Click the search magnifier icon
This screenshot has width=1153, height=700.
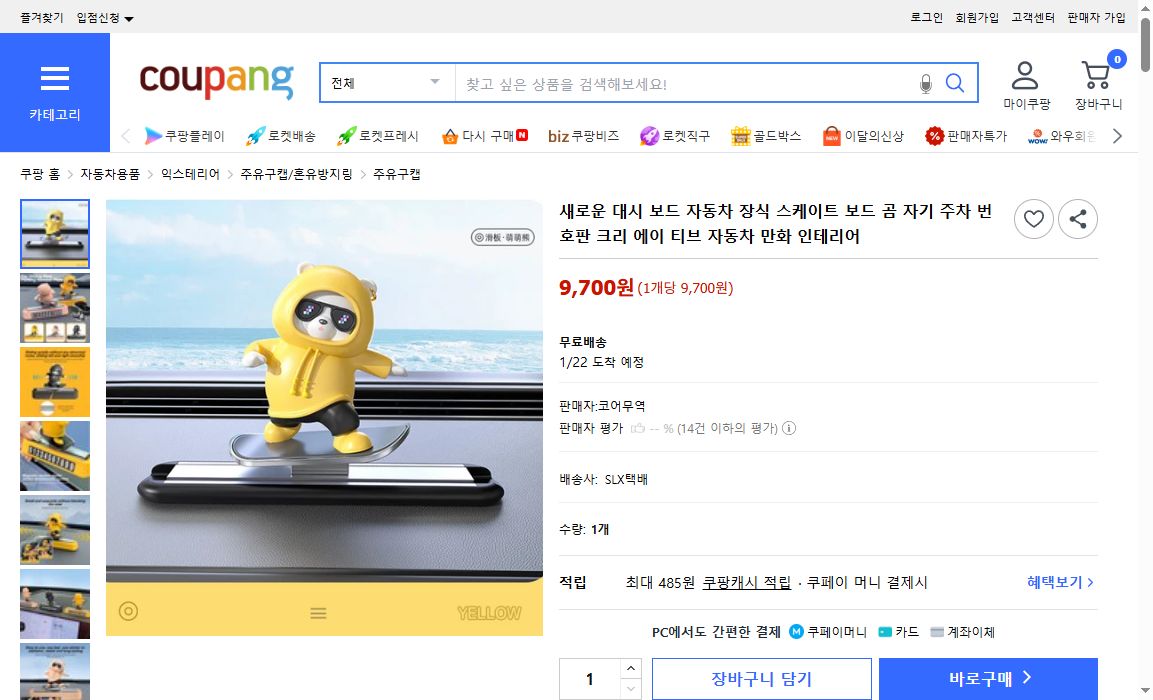click(953, 82)
